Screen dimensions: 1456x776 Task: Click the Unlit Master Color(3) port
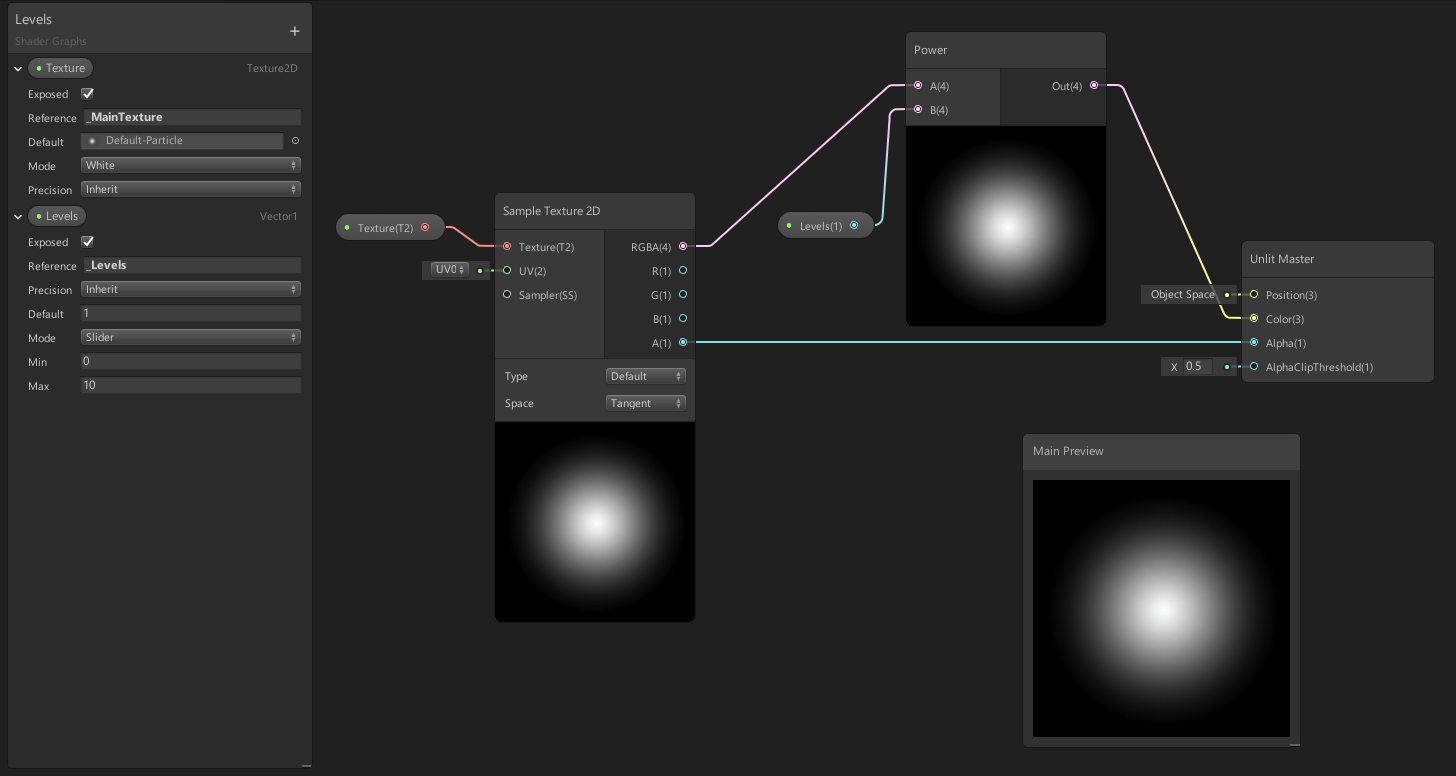(x=1254, y=319)
